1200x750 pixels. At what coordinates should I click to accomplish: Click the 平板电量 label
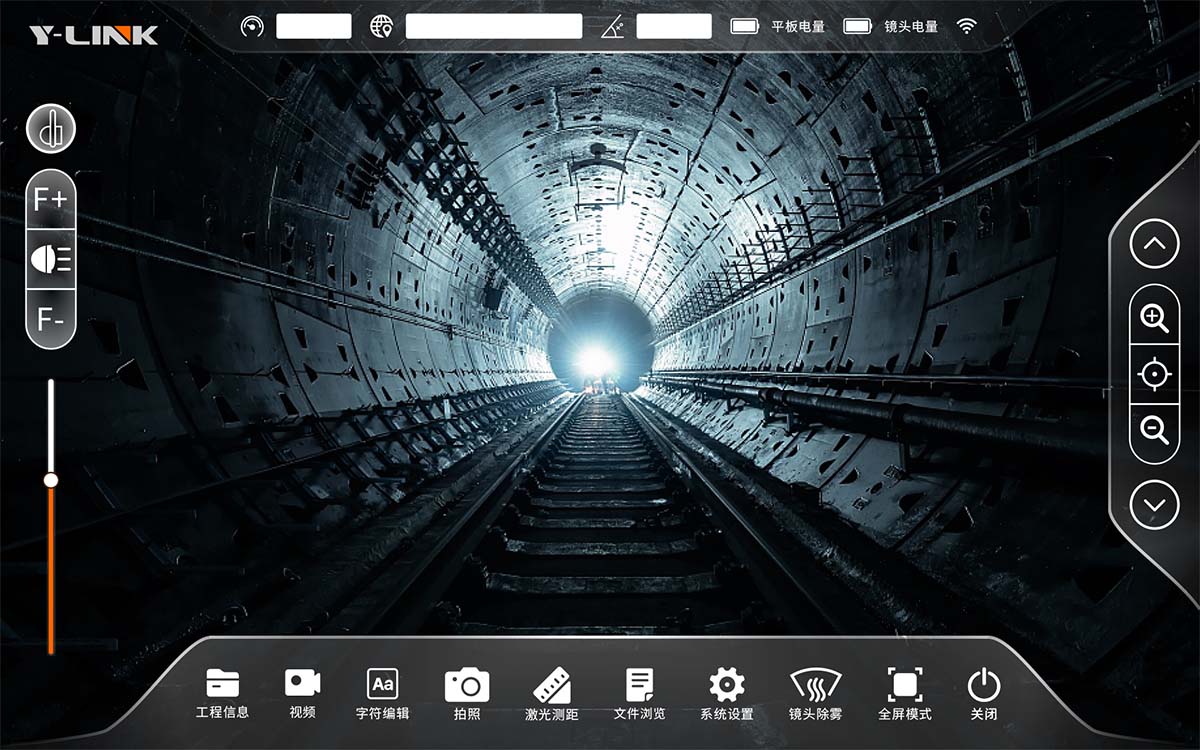coord(798,27)
